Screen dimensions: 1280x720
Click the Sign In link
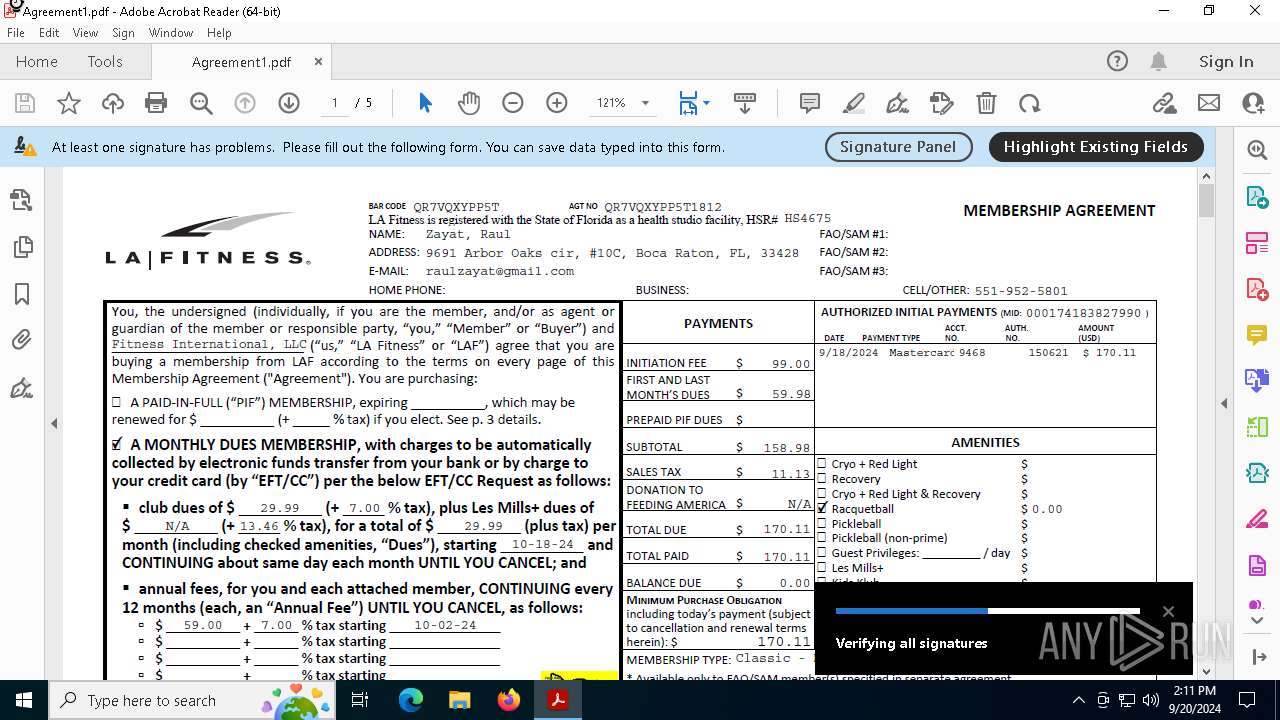[1226, 61]
